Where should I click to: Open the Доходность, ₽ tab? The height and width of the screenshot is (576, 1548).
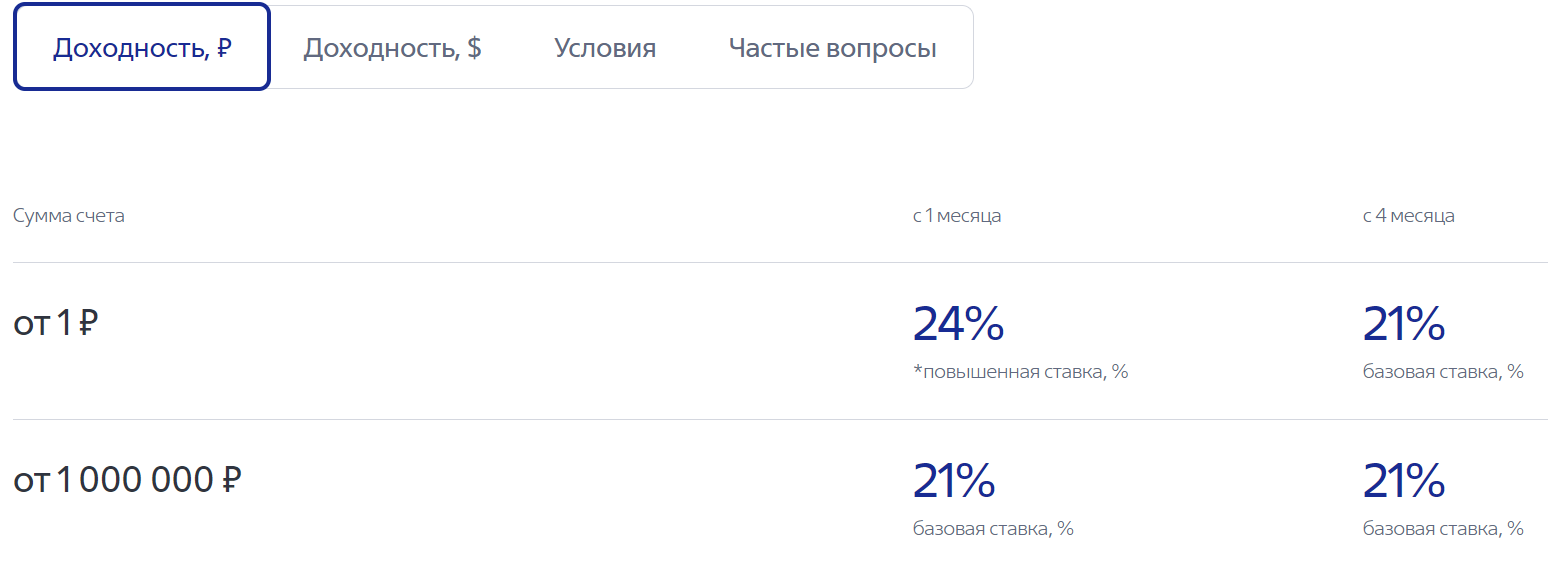coord(142,48)
